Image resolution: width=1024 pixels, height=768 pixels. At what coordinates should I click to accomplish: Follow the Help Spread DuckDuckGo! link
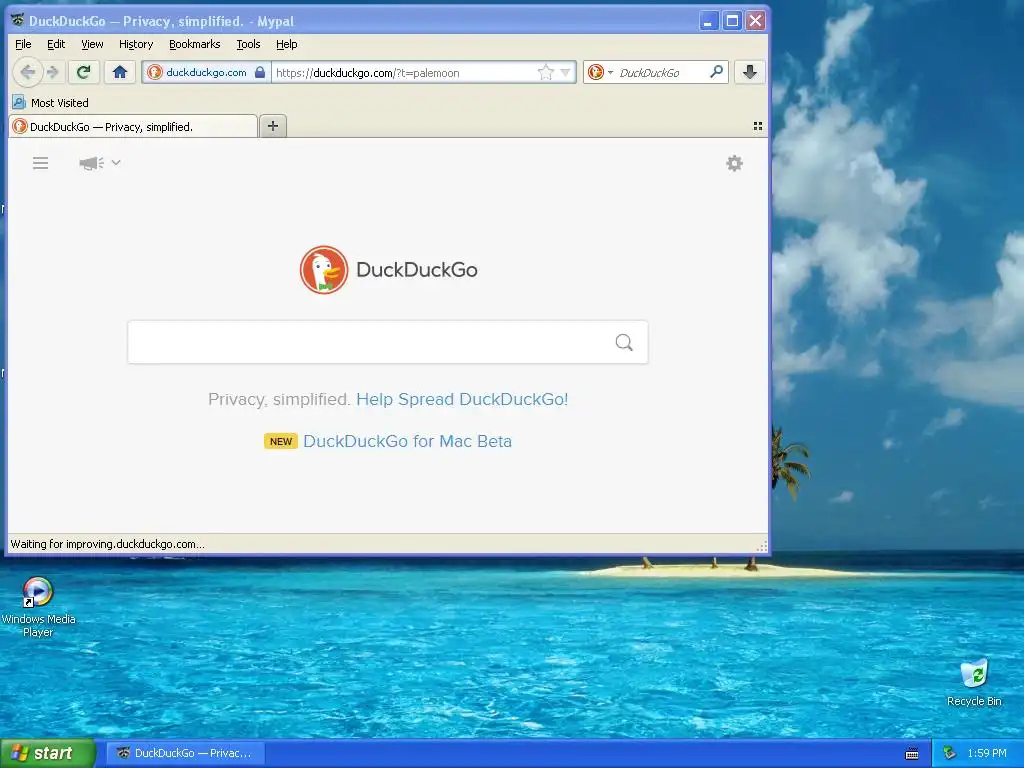pyautogui.click(x=462, y=399)
